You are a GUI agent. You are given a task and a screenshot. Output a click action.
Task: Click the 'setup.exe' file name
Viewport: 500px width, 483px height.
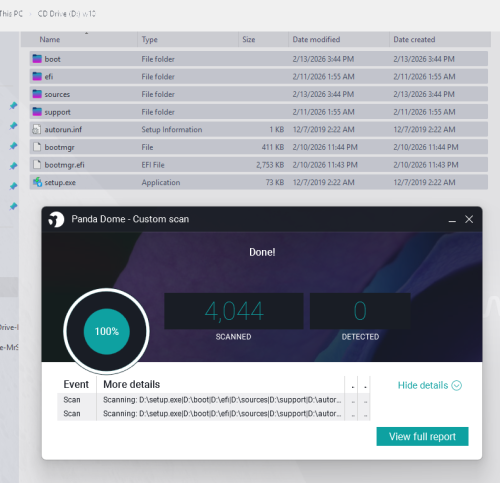pos(60,183)
